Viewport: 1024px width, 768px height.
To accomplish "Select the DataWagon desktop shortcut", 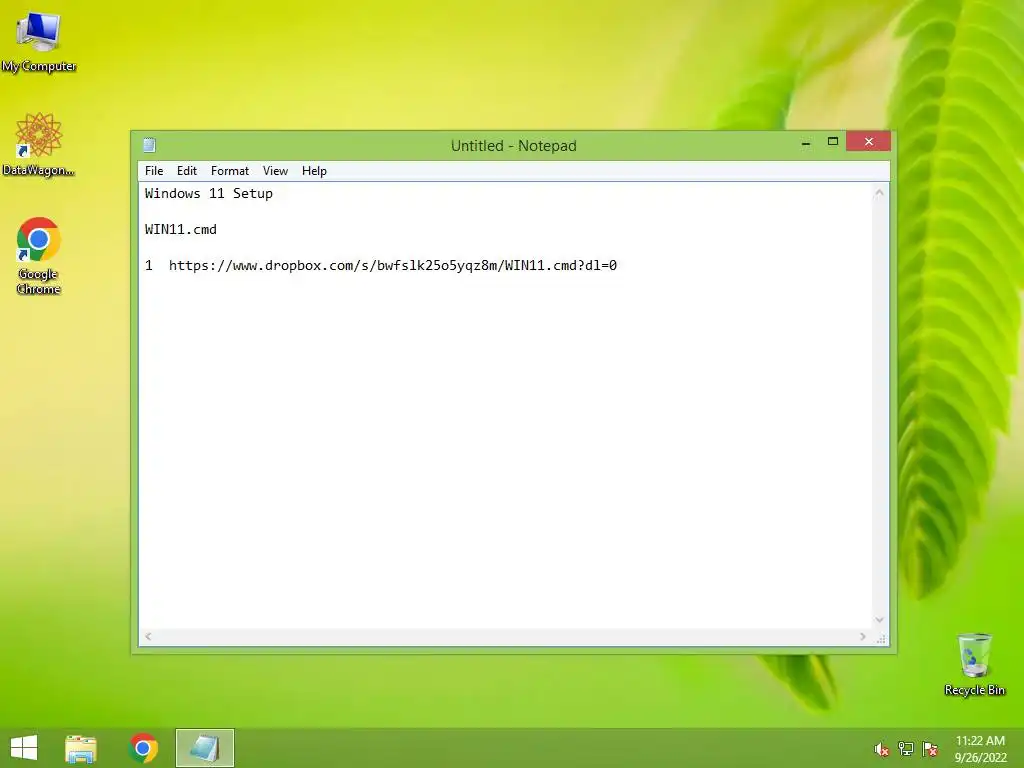I will 39,144.
